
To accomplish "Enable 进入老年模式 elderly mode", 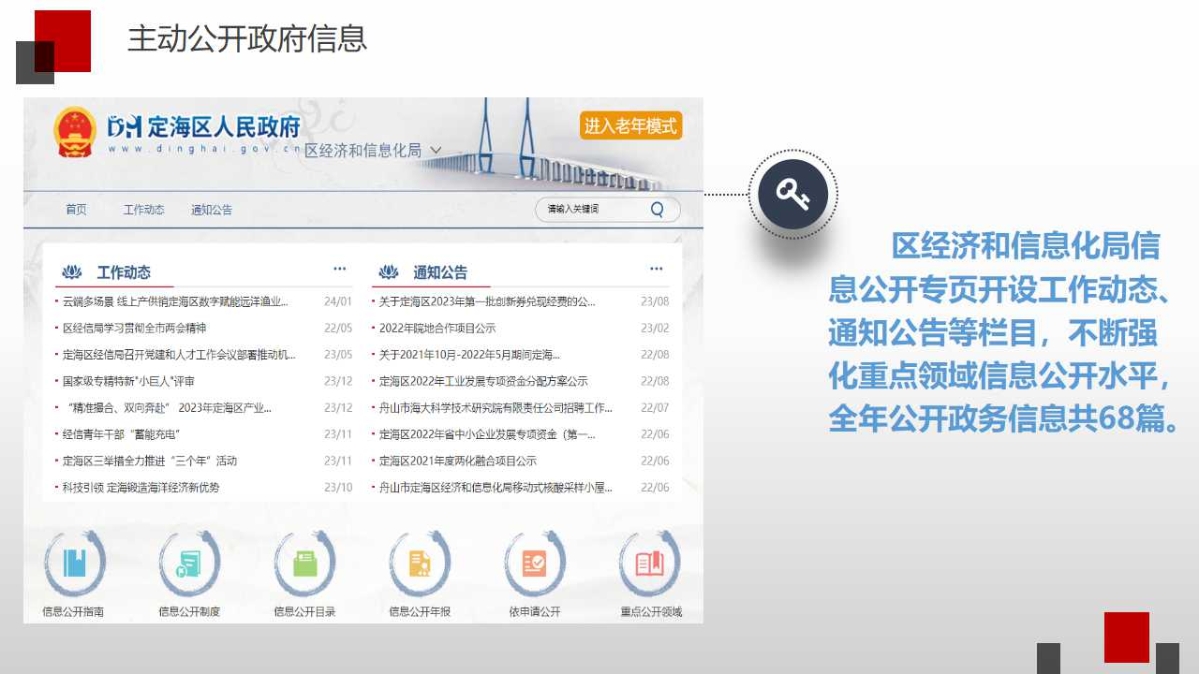I will (x=630, y=126).
